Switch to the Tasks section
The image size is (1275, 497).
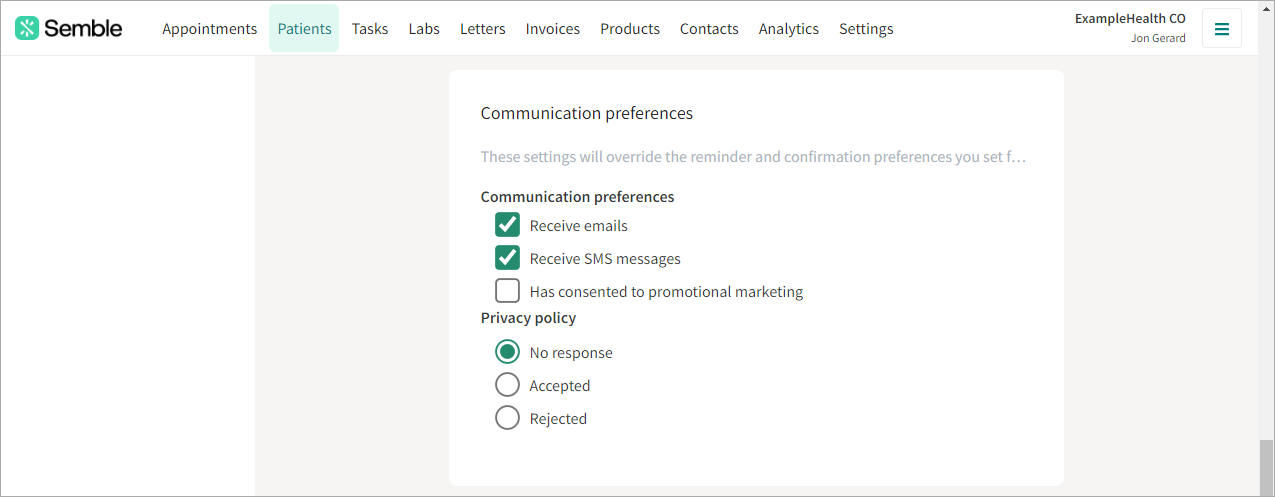[370, 28]
